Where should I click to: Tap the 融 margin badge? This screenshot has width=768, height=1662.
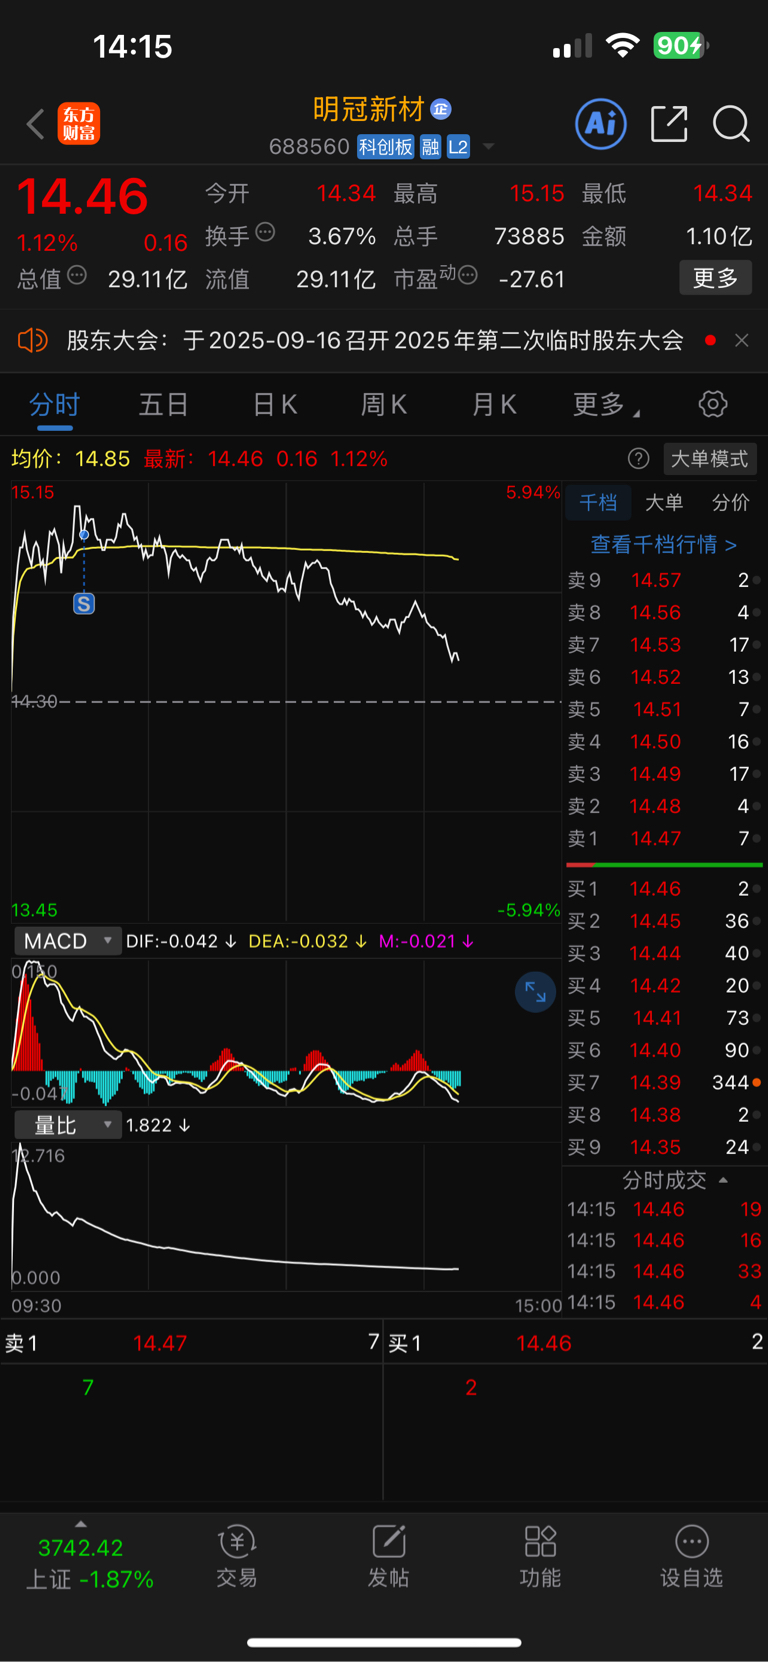point(431,147)
